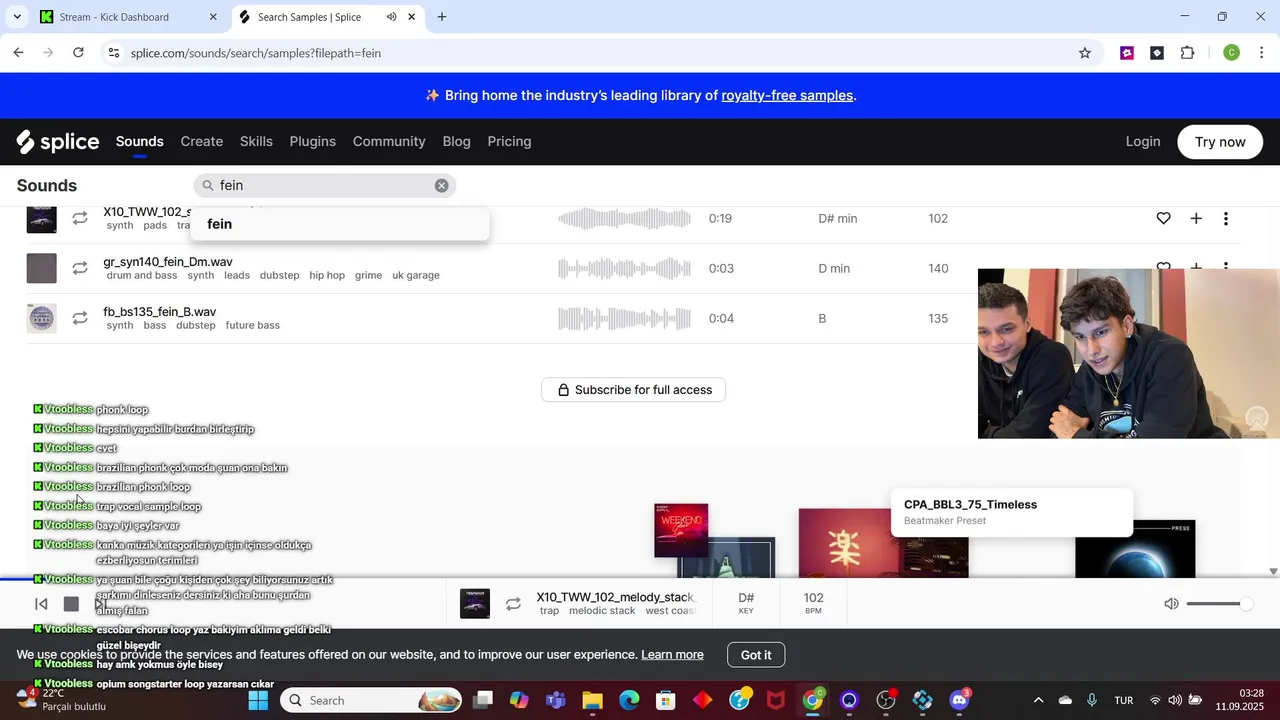Open the Chrome profile avatar
The width and height of the screenshot is (1280, 720).
pyautogui.click(x=1232, y=53)
